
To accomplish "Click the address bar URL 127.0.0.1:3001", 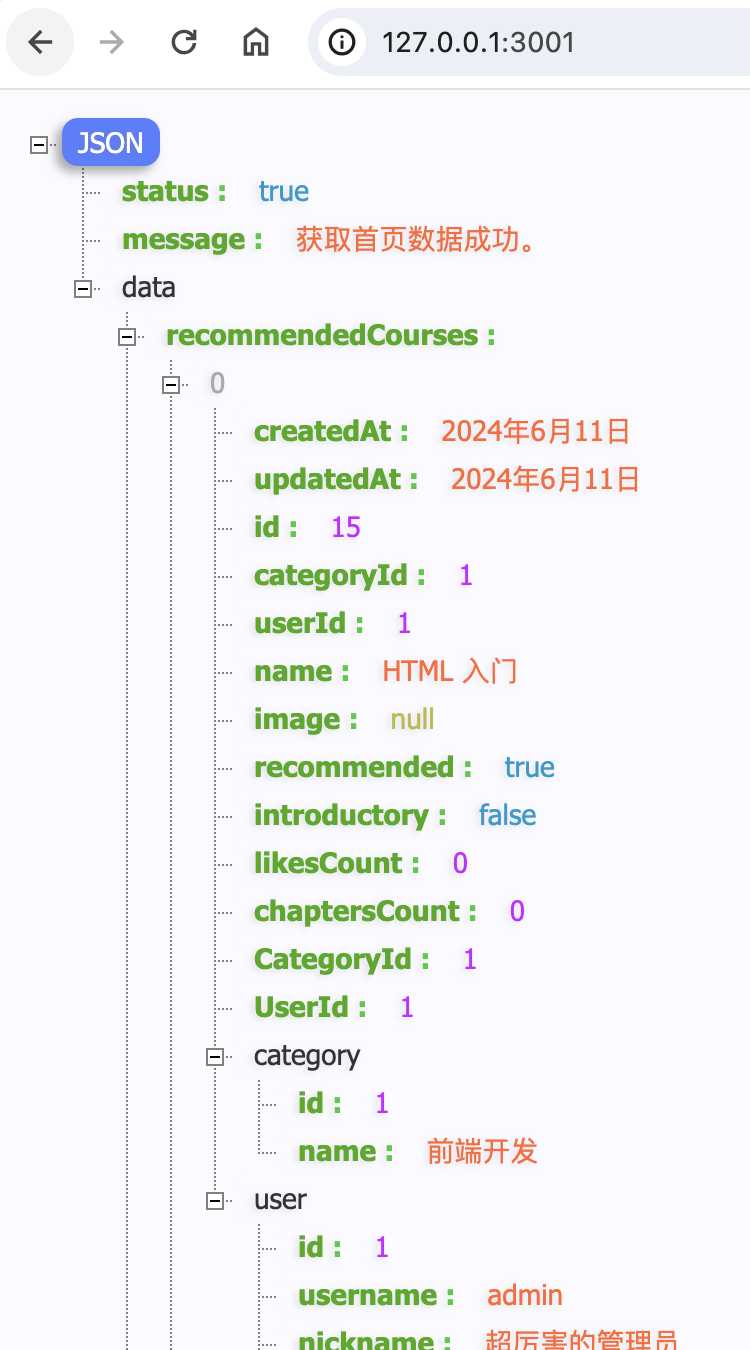I will click(478, 42).
